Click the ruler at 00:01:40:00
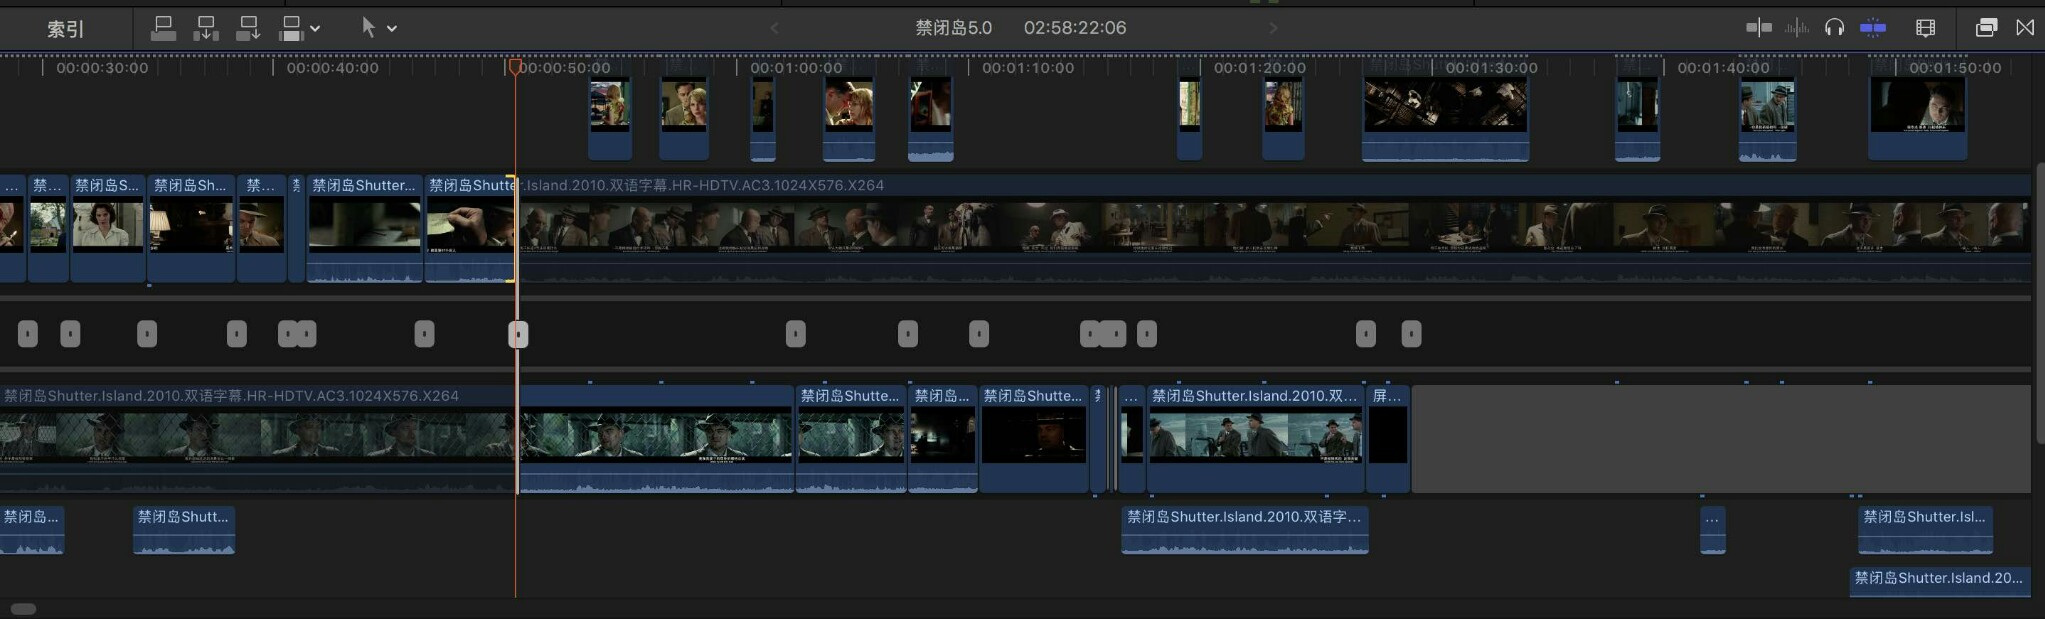 1723,68
